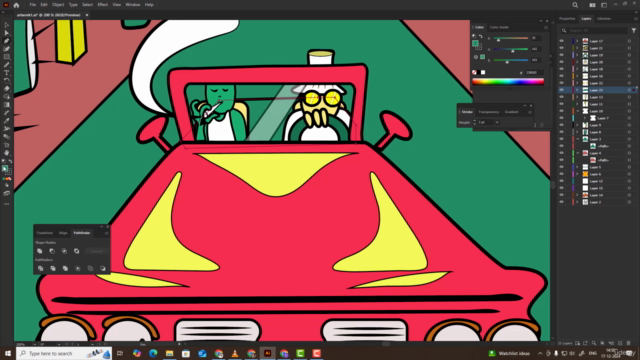Viewport: 640px width, 360px height.
Task: Click the Home icon in the top bar
Action: click(x=16, y=5)
